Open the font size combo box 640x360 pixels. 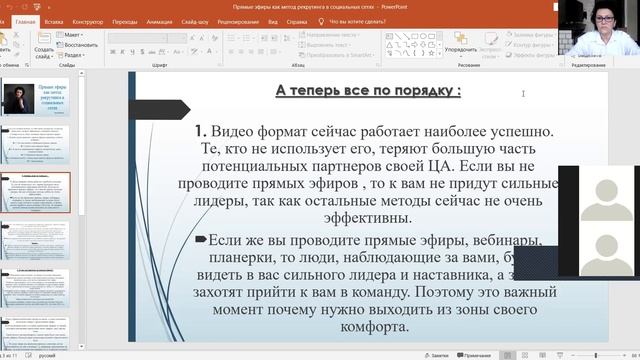point(177,38)
